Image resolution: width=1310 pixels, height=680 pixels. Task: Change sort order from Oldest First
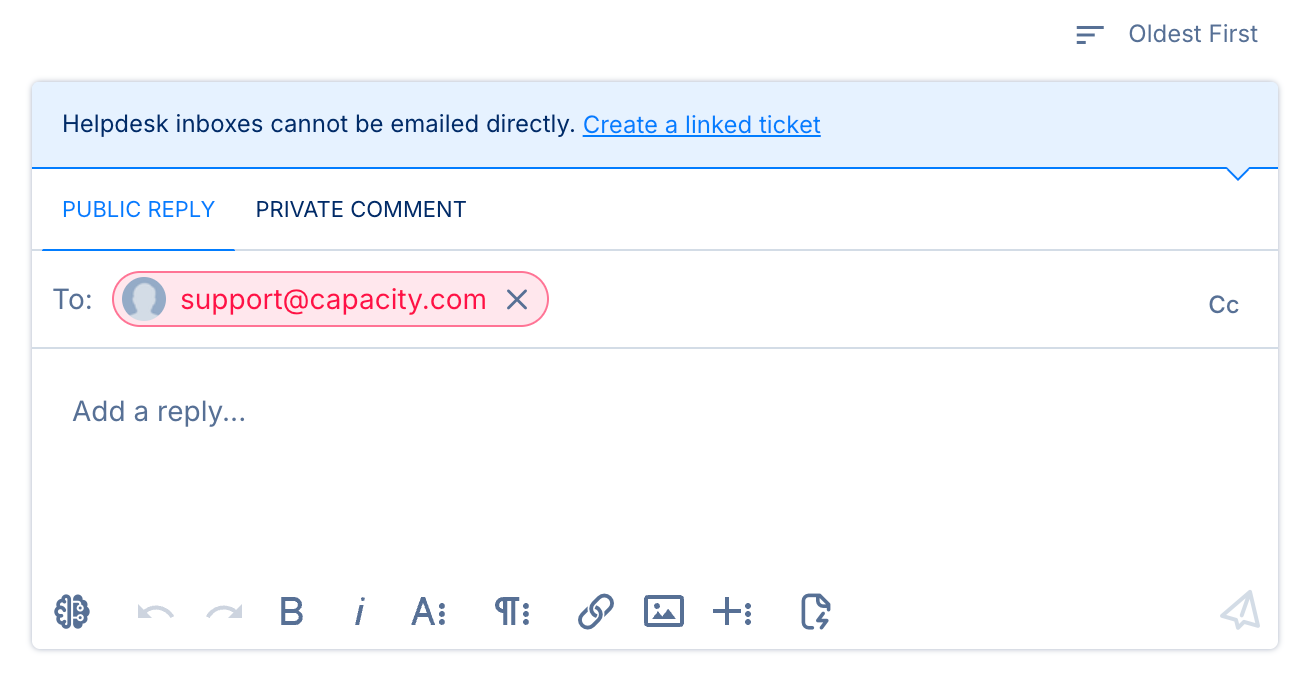pos(1167,34)
